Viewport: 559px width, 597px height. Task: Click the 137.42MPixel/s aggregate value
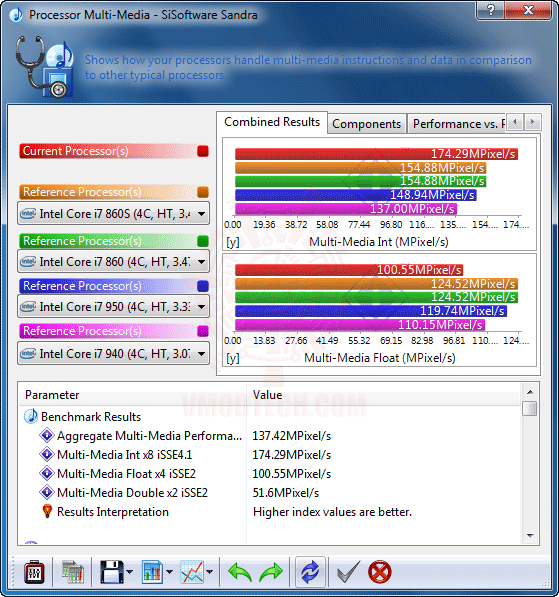[x=292, y=436]
